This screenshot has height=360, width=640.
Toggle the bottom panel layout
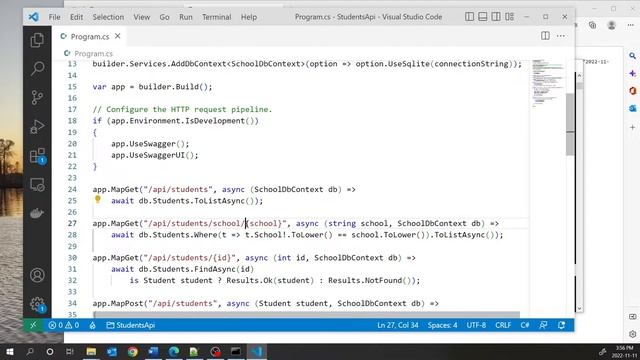click(482, 17)
